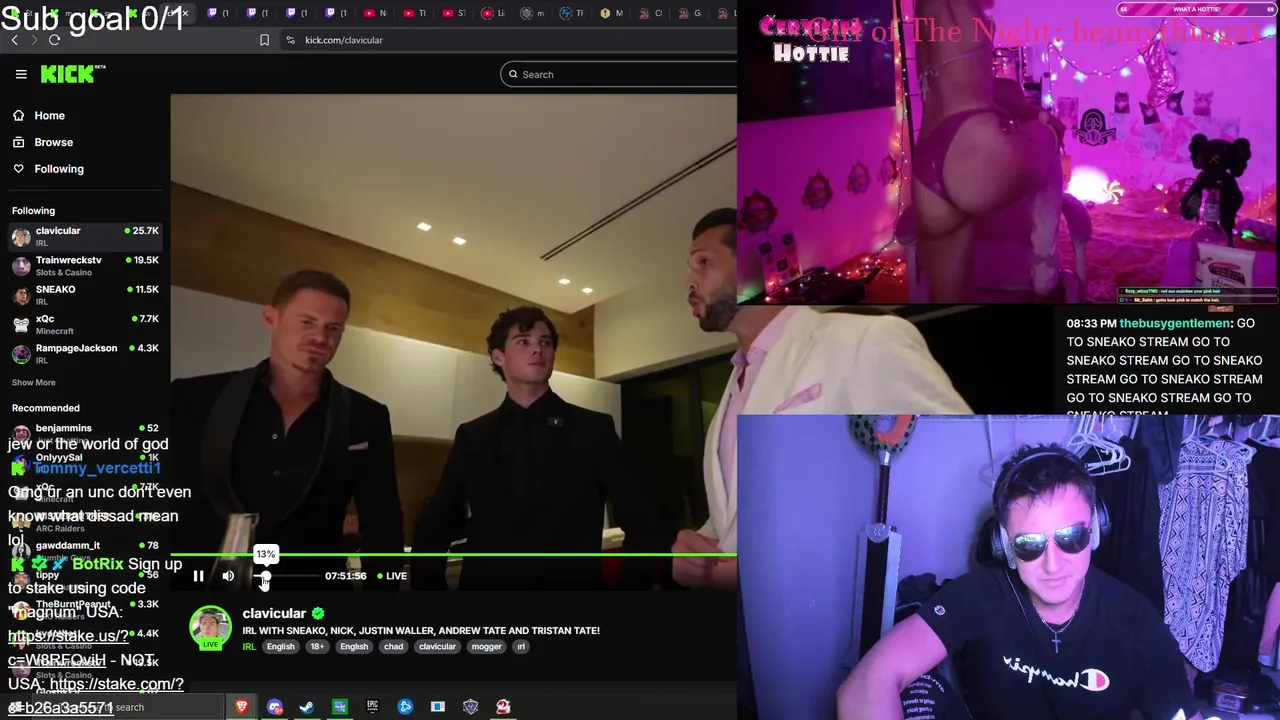This screenshot has height=720, width=1280.
Task: Select the mogger stream tag
Action: (487, 647)
